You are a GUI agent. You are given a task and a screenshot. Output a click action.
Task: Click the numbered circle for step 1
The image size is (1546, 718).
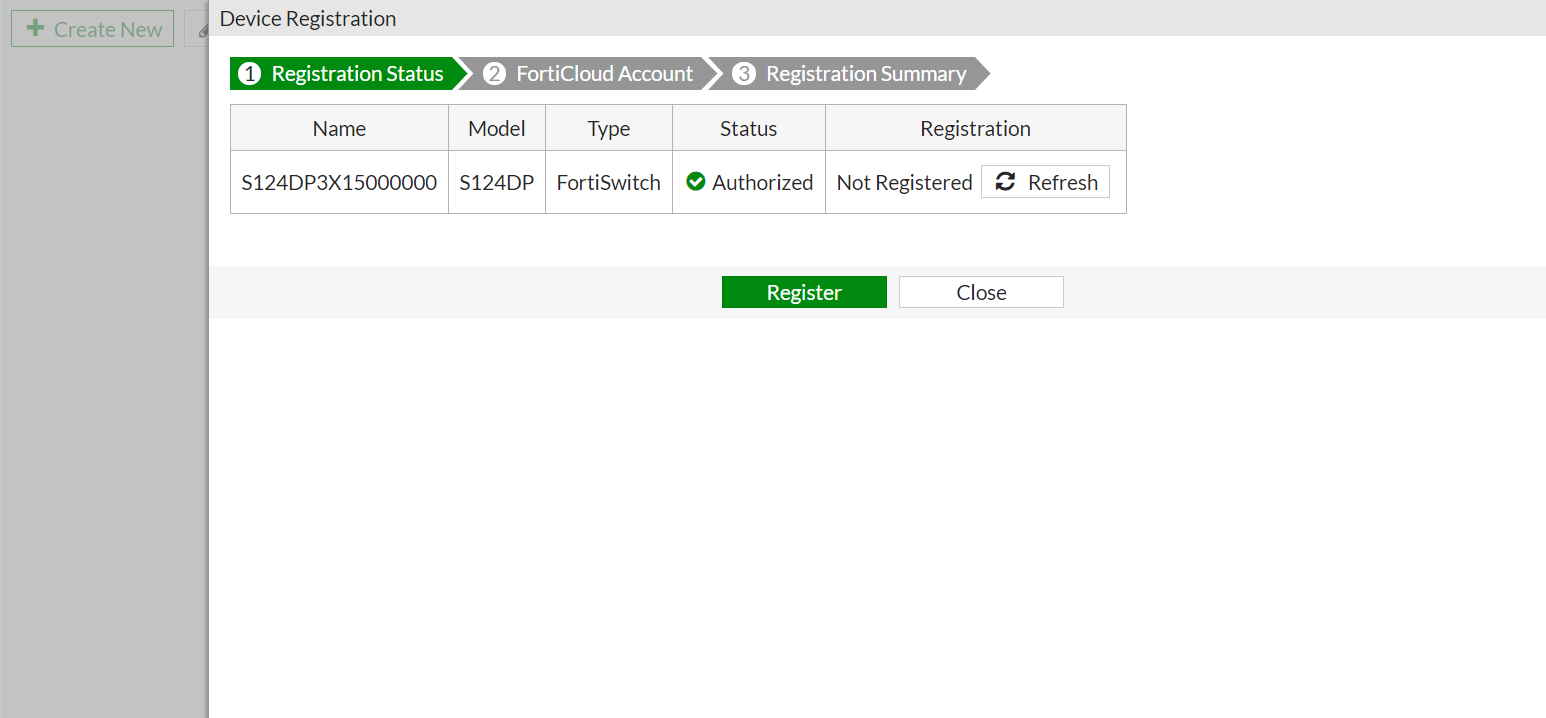click(x=249, y=73)
